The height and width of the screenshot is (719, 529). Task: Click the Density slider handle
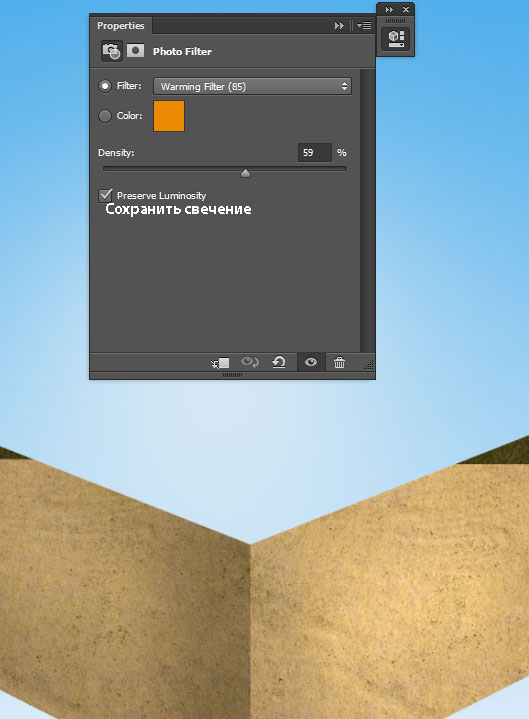pos(246,173)
